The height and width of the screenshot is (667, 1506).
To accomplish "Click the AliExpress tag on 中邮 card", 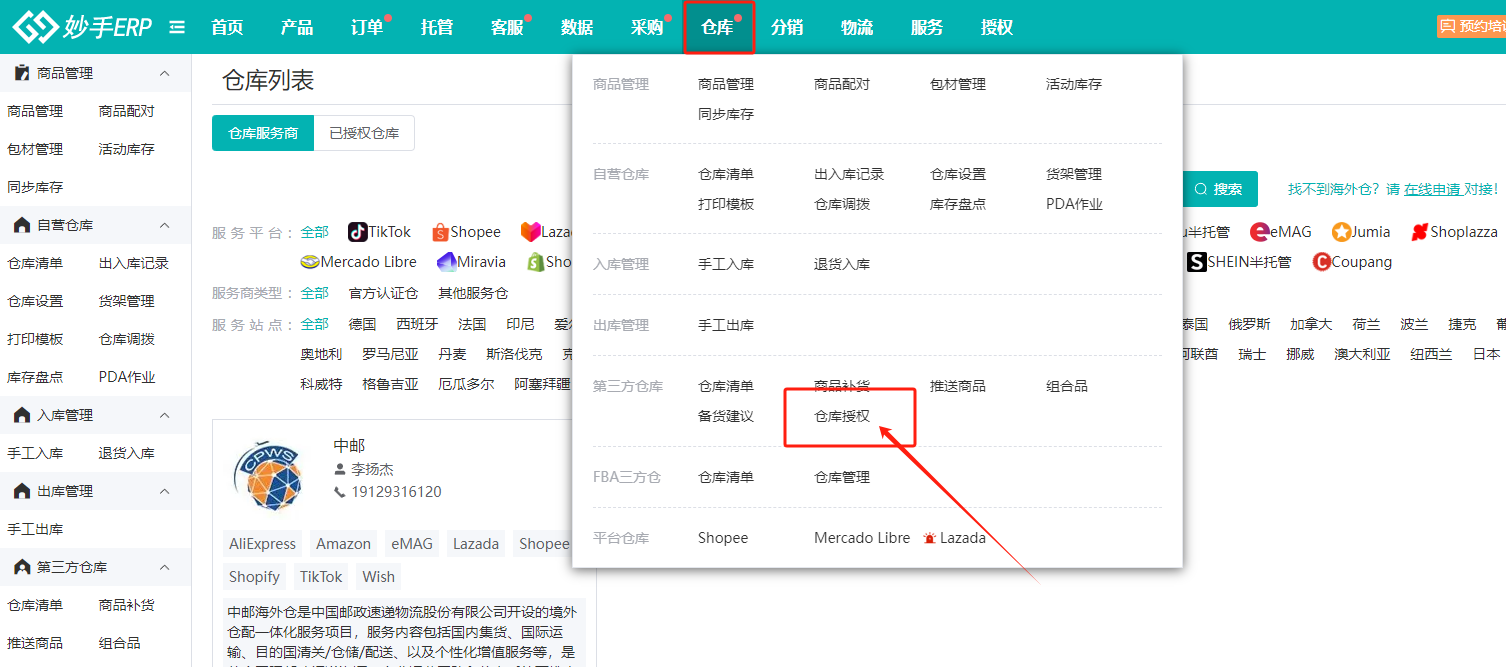I will pyautogui.click(x=263, y=544).
